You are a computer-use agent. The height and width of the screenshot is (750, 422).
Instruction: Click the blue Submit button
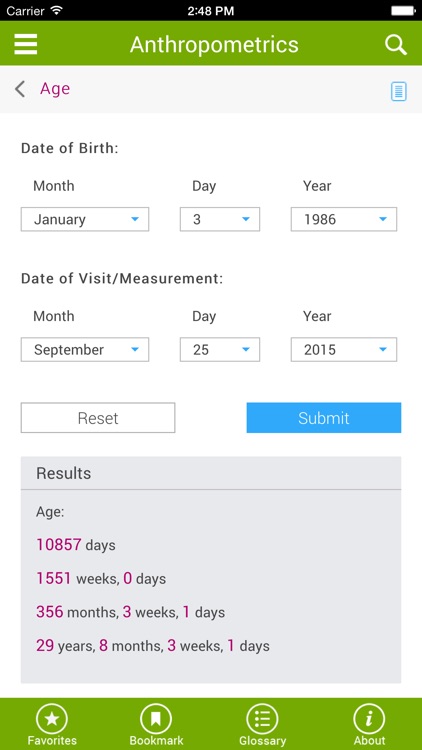tap(324, 418)
